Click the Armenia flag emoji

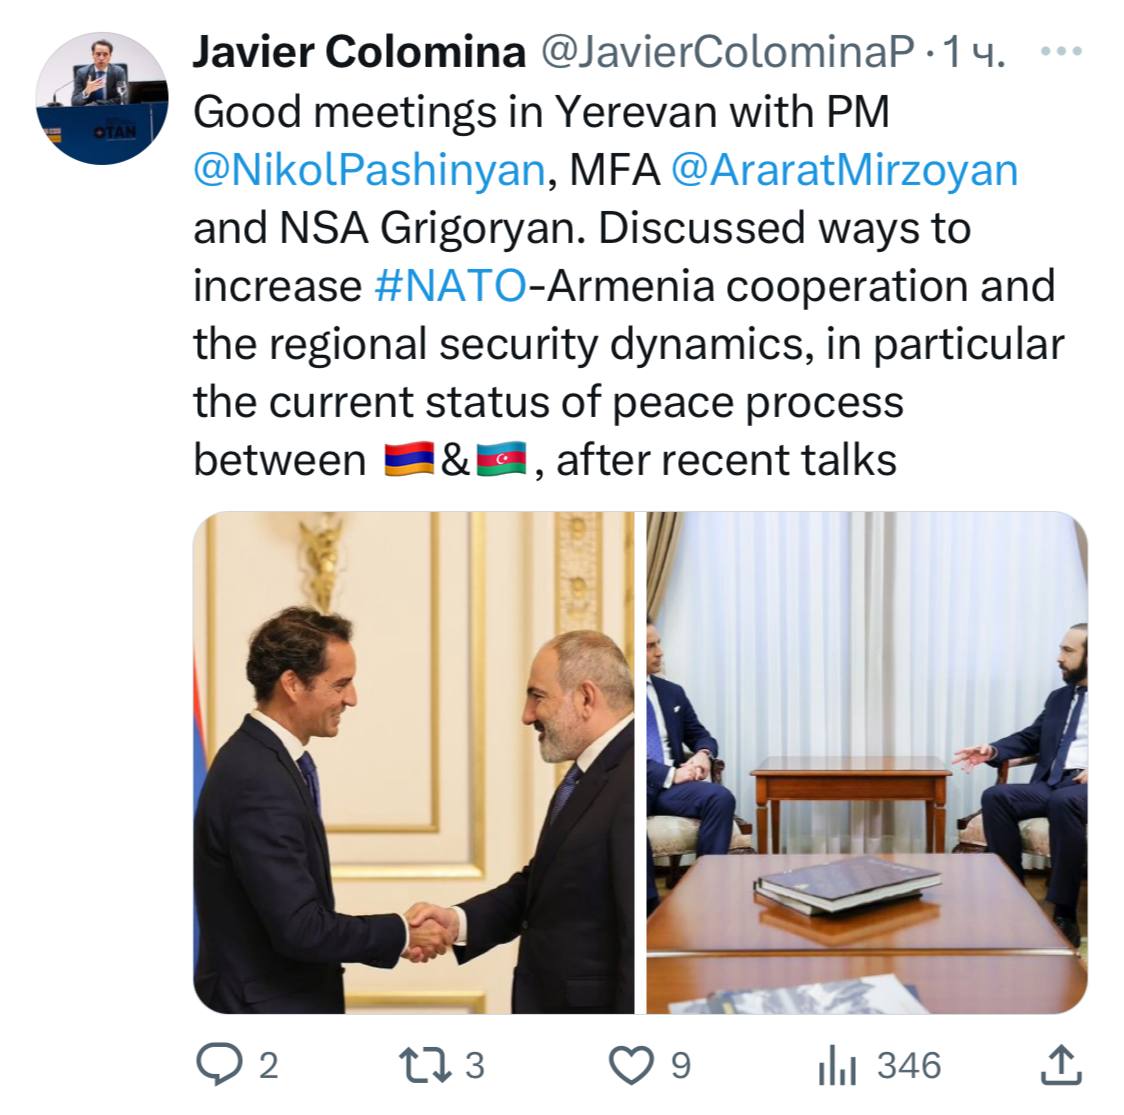pyautogui.click(x=409, y=459)
